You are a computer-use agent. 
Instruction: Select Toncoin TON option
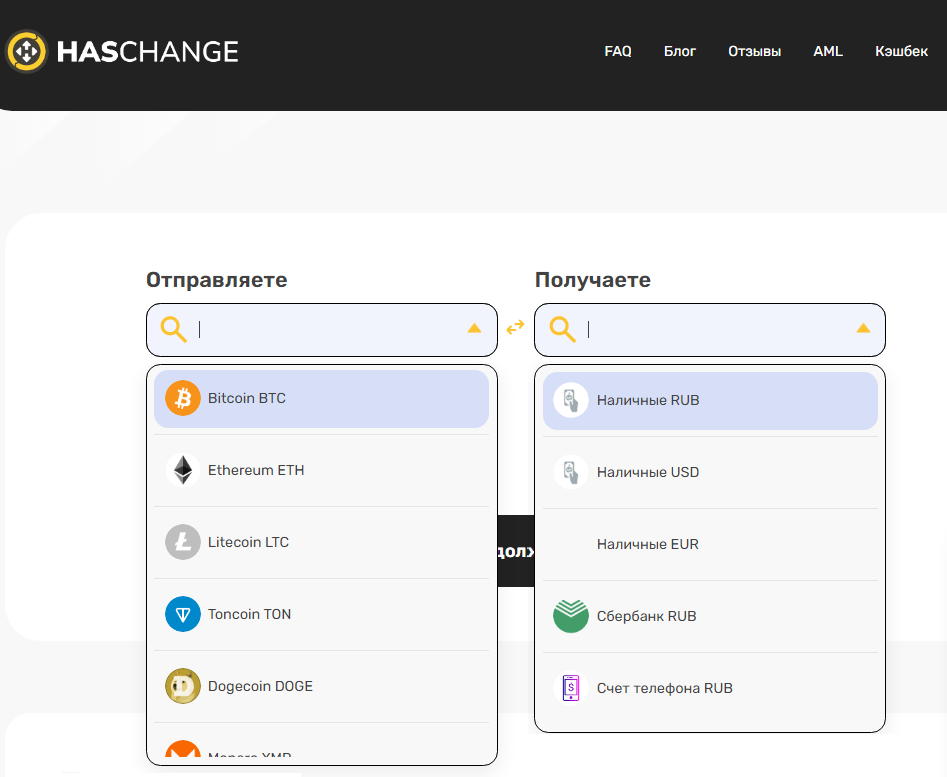click(321, 614)
